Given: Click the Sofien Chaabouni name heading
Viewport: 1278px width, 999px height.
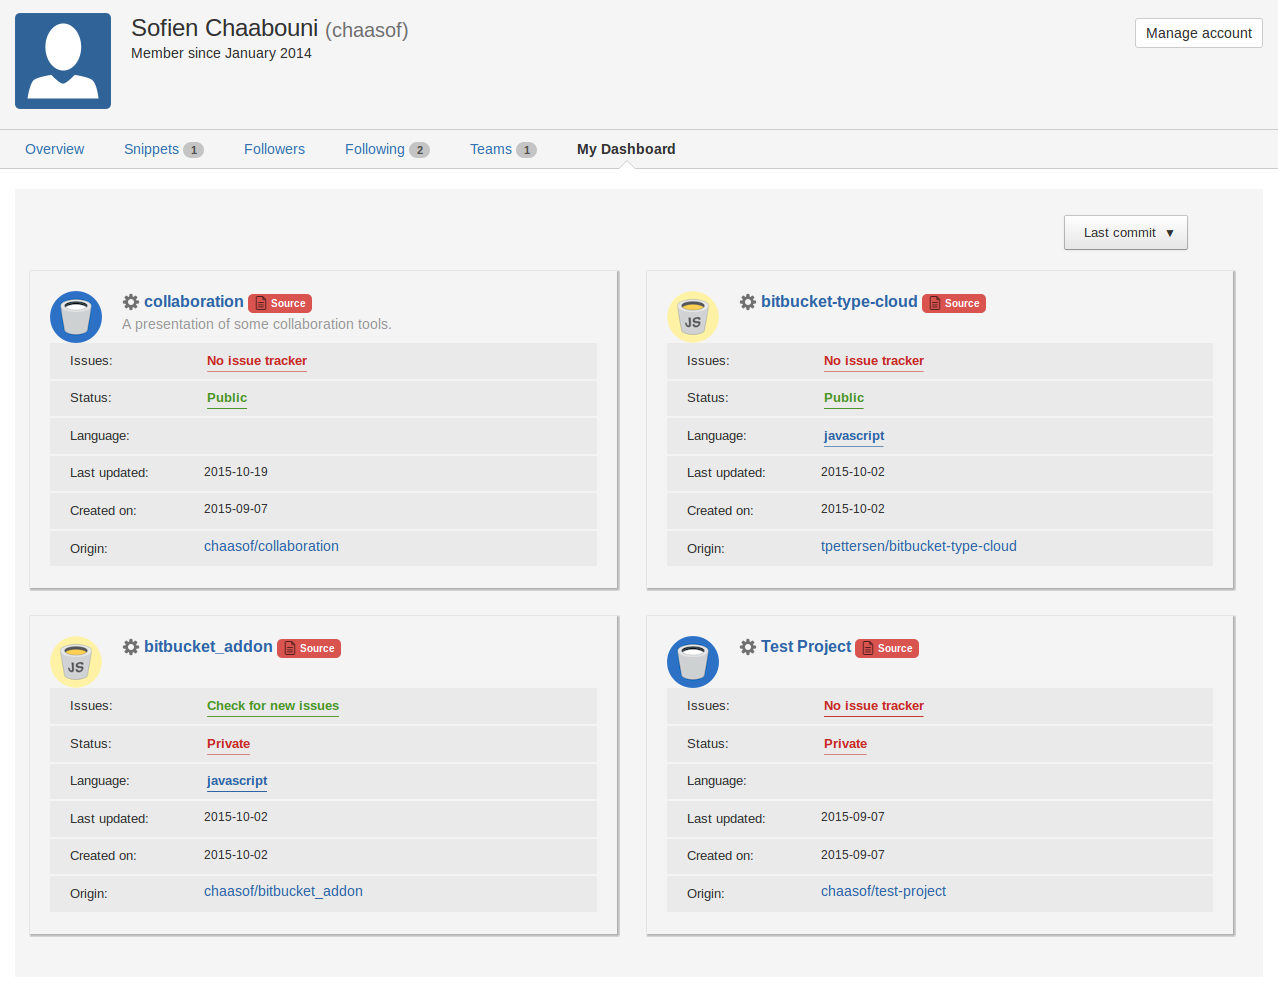Looking at the screenshot, I should click(225, 28).
